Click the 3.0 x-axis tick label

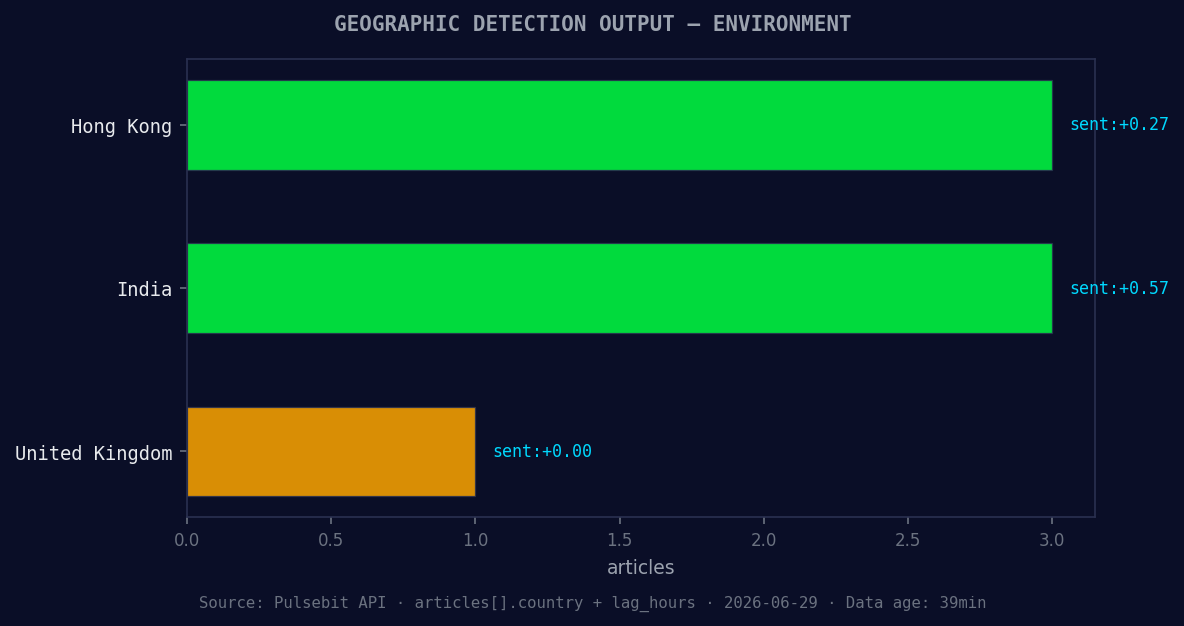[1052, 540]
